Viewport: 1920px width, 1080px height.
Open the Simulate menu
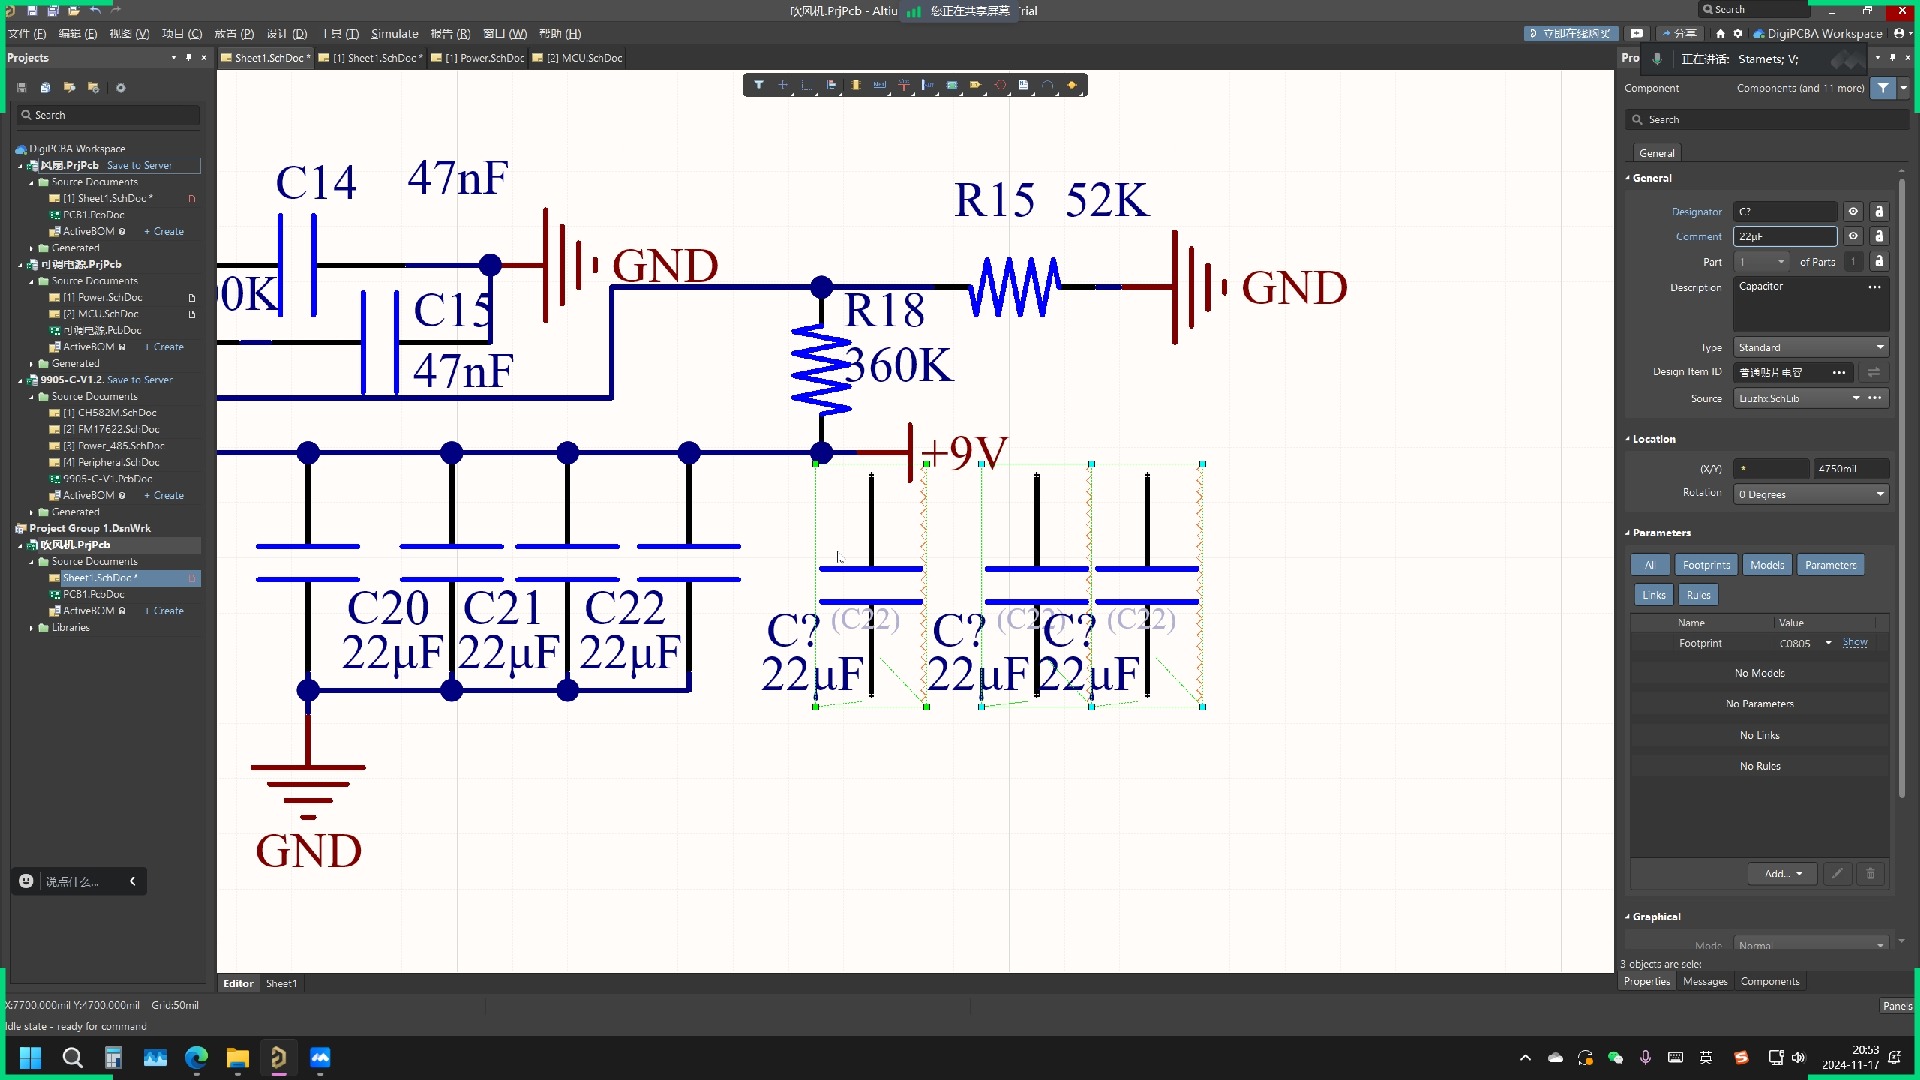coord(394,34)
